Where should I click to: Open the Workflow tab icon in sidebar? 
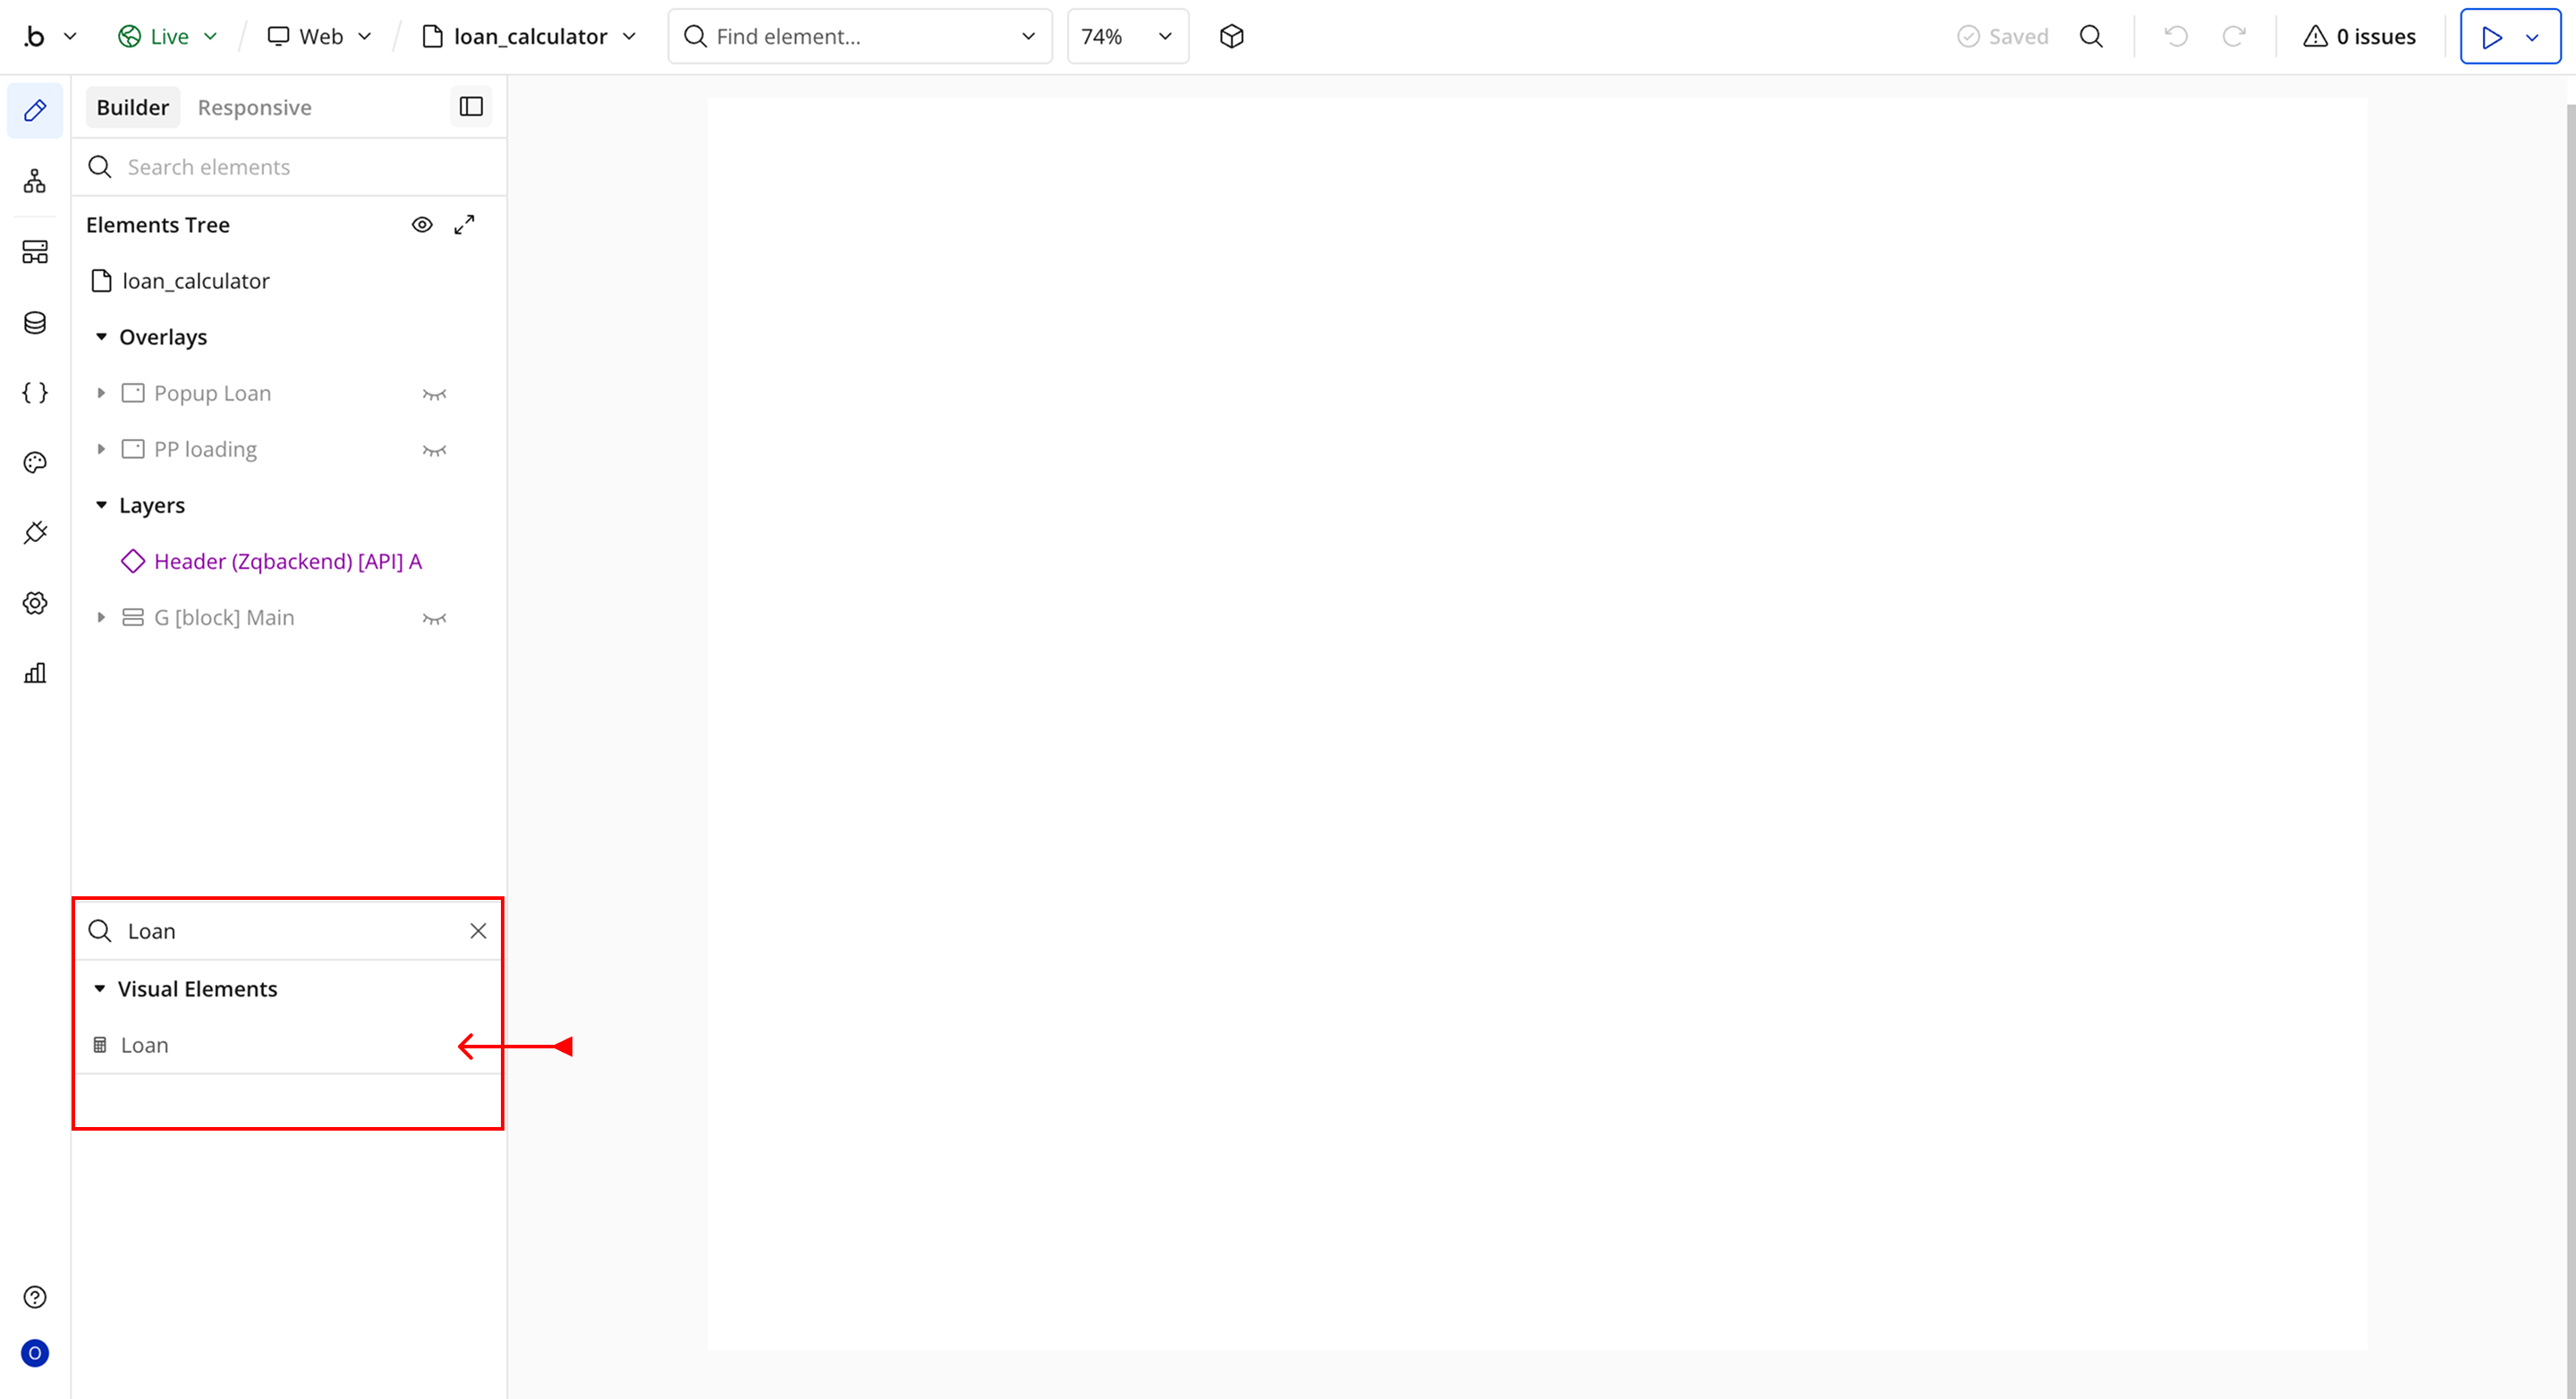(x=35, y=181)
